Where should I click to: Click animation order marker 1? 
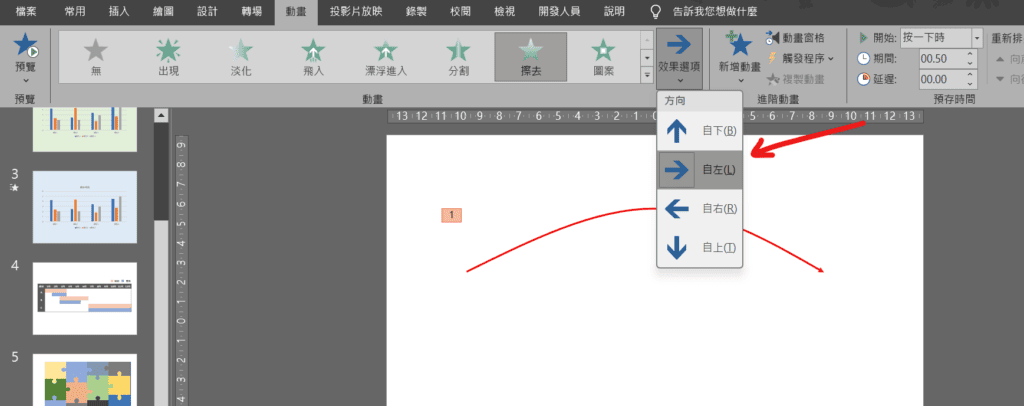[452, 215]
